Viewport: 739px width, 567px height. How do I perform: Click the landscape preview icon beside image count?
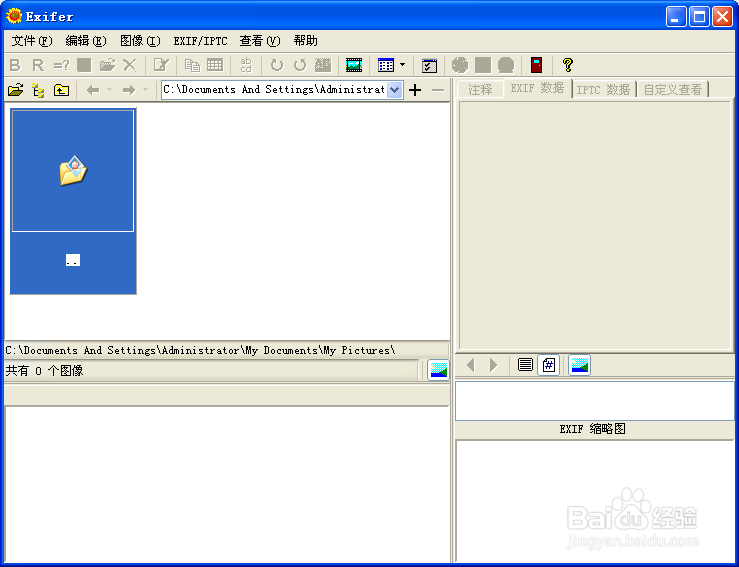click(438, 370)
